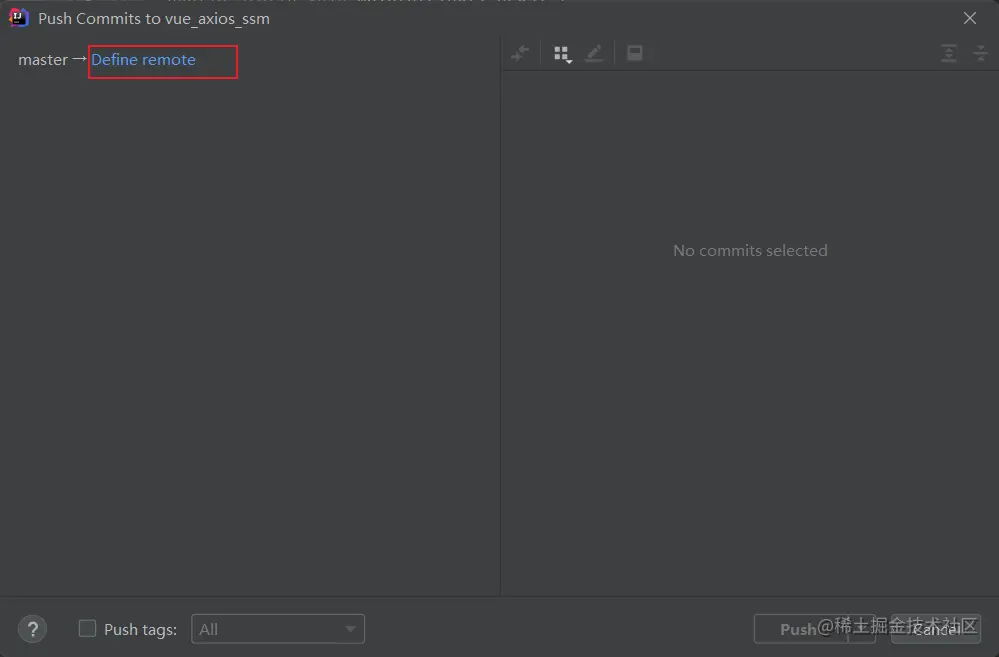Click the Push button
This screenshot has height=657, width=999.
(800, 629)
